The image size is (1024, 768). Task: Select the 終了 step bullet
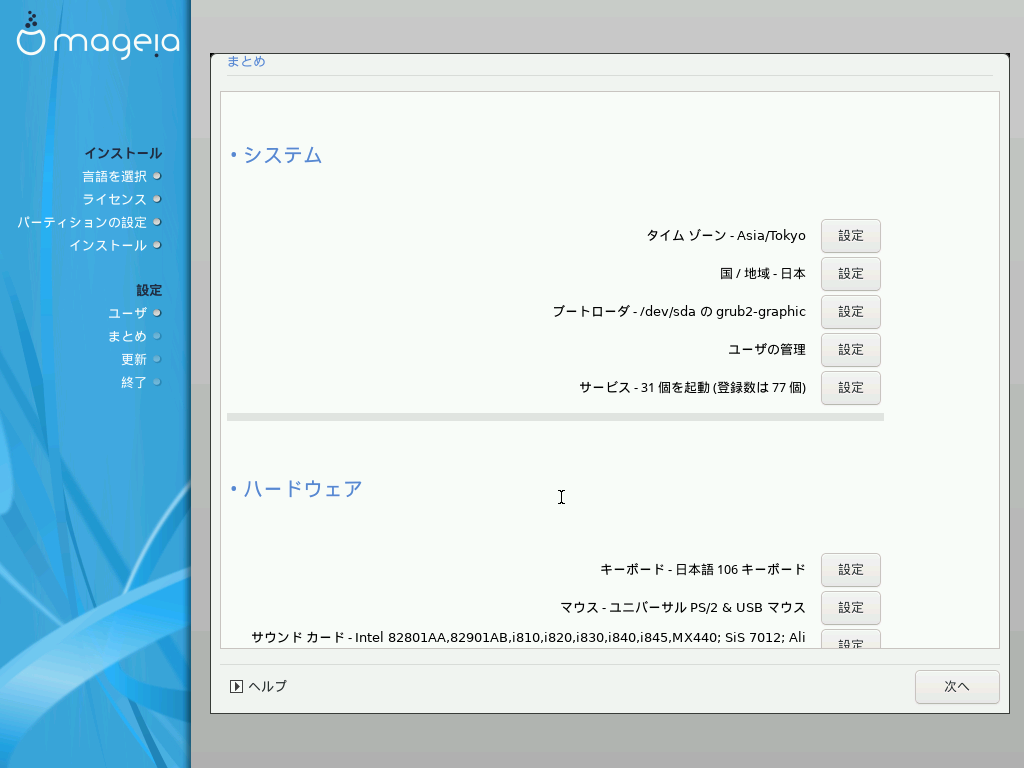click(x=157, y=381)
